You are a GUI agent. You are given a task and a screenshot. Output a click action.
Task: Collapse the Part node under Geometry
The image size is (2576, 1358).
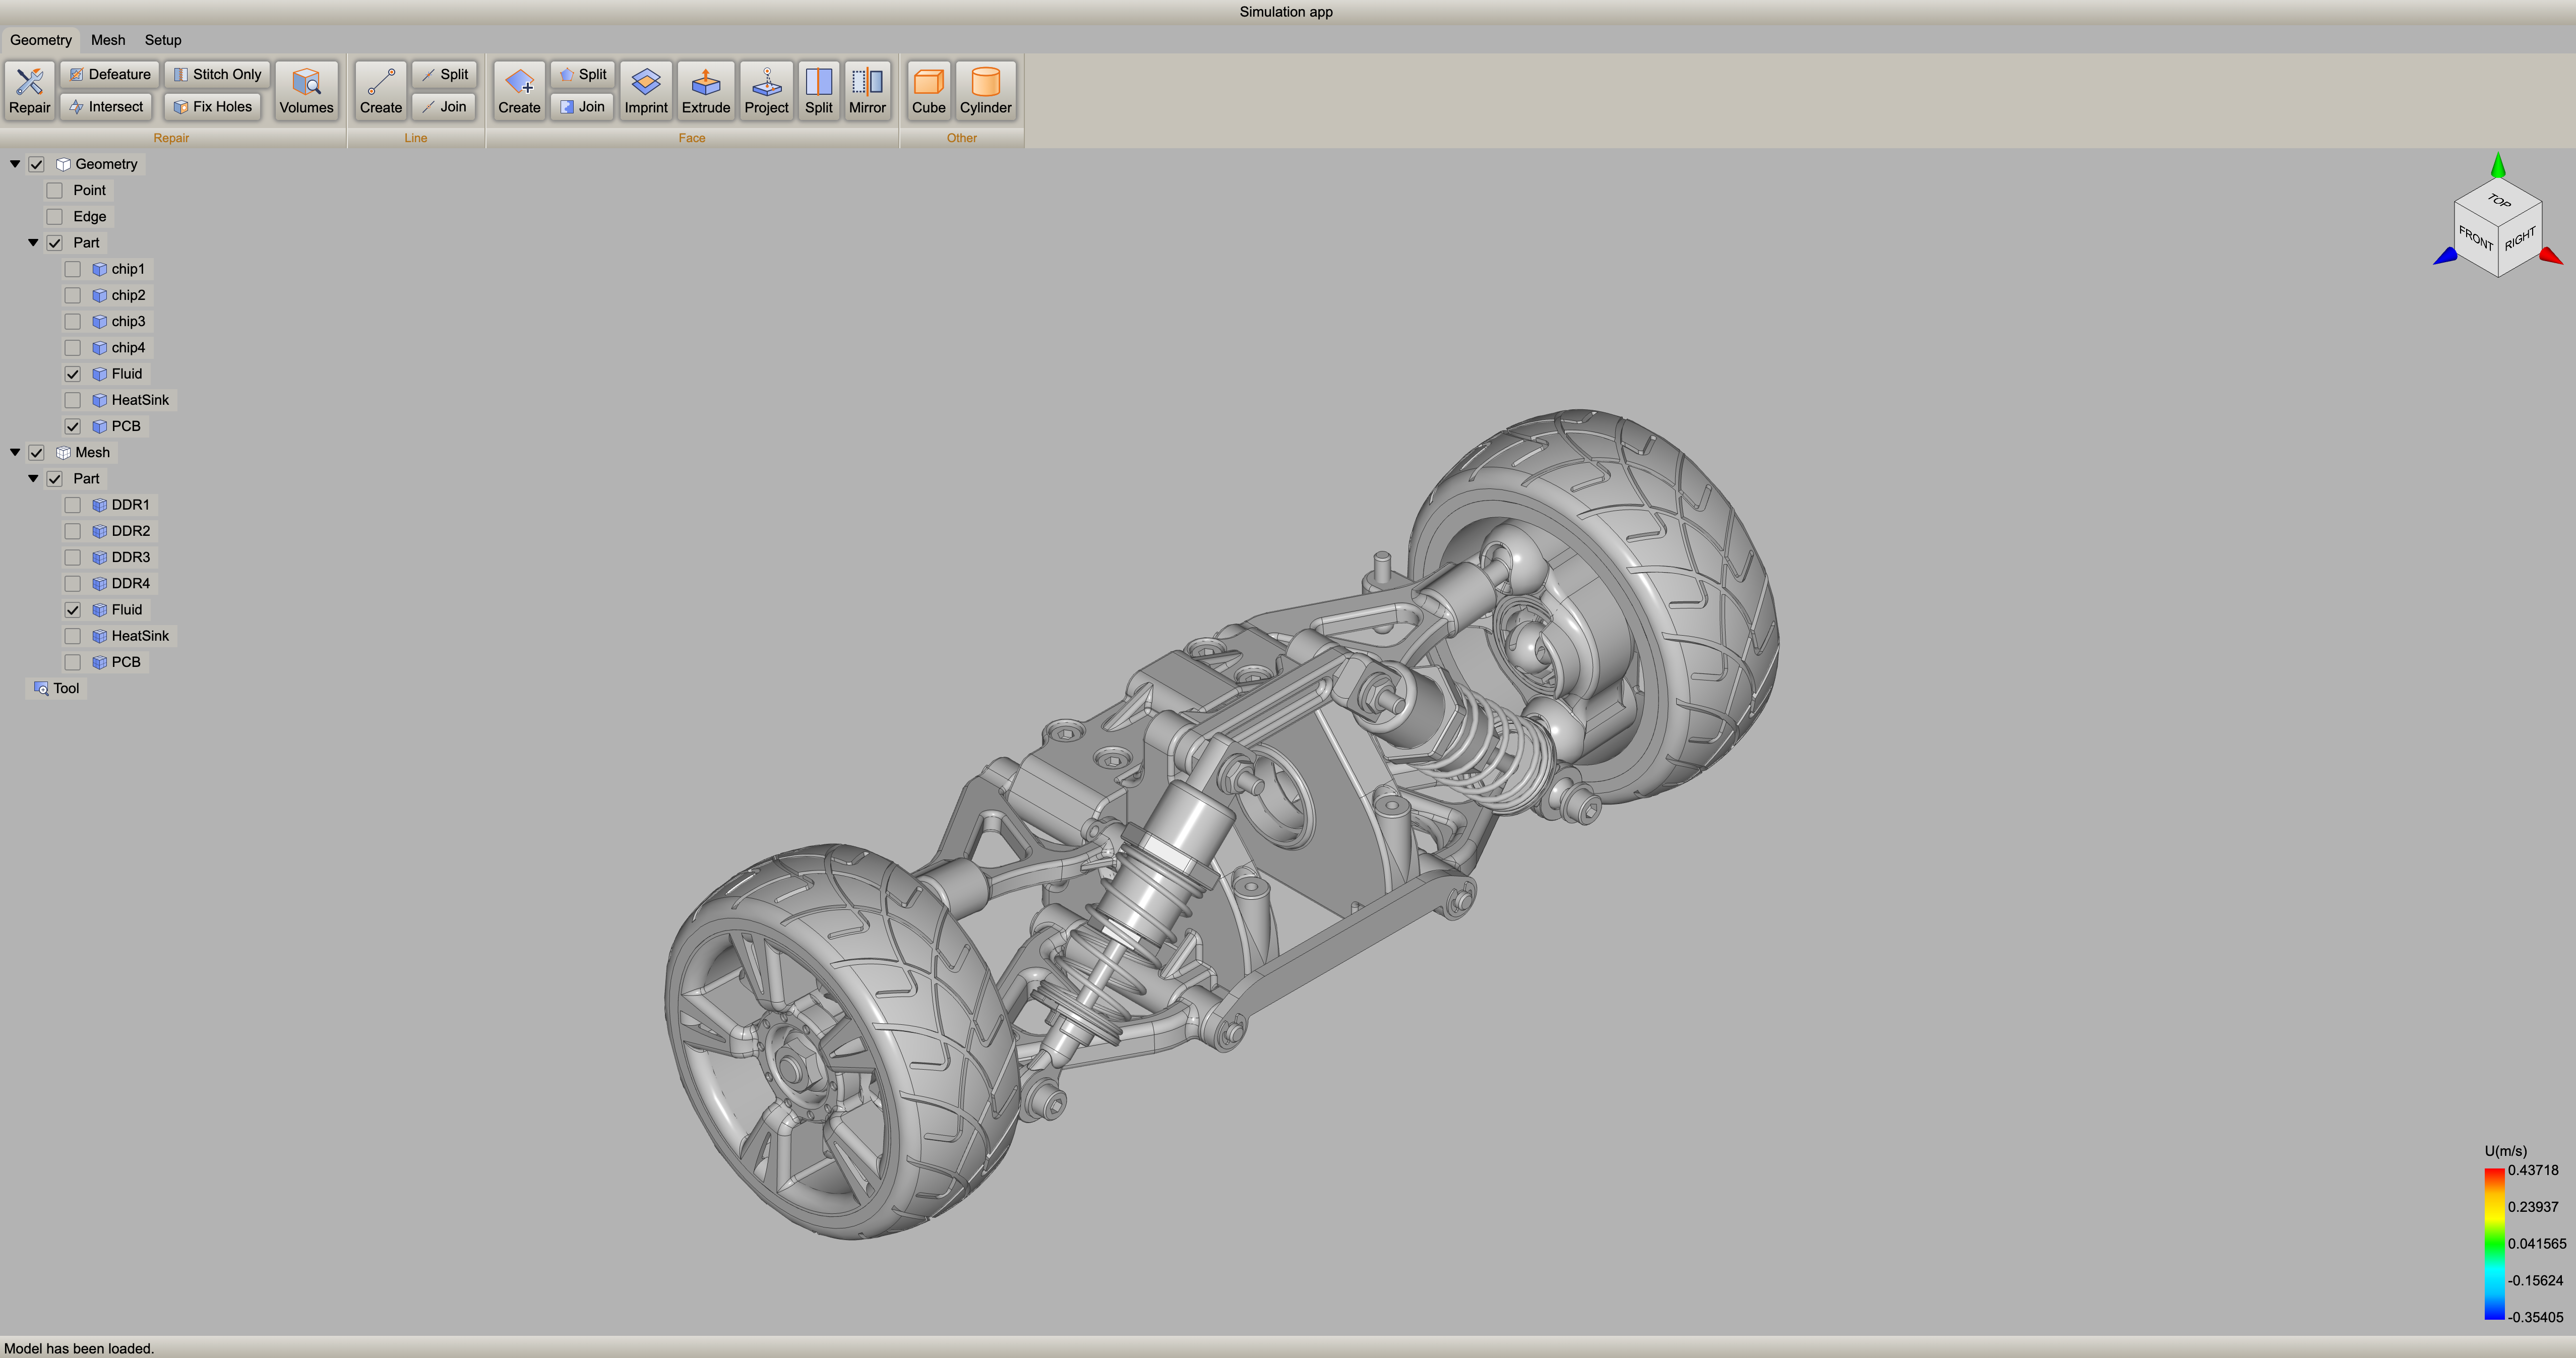coord(33,243)
